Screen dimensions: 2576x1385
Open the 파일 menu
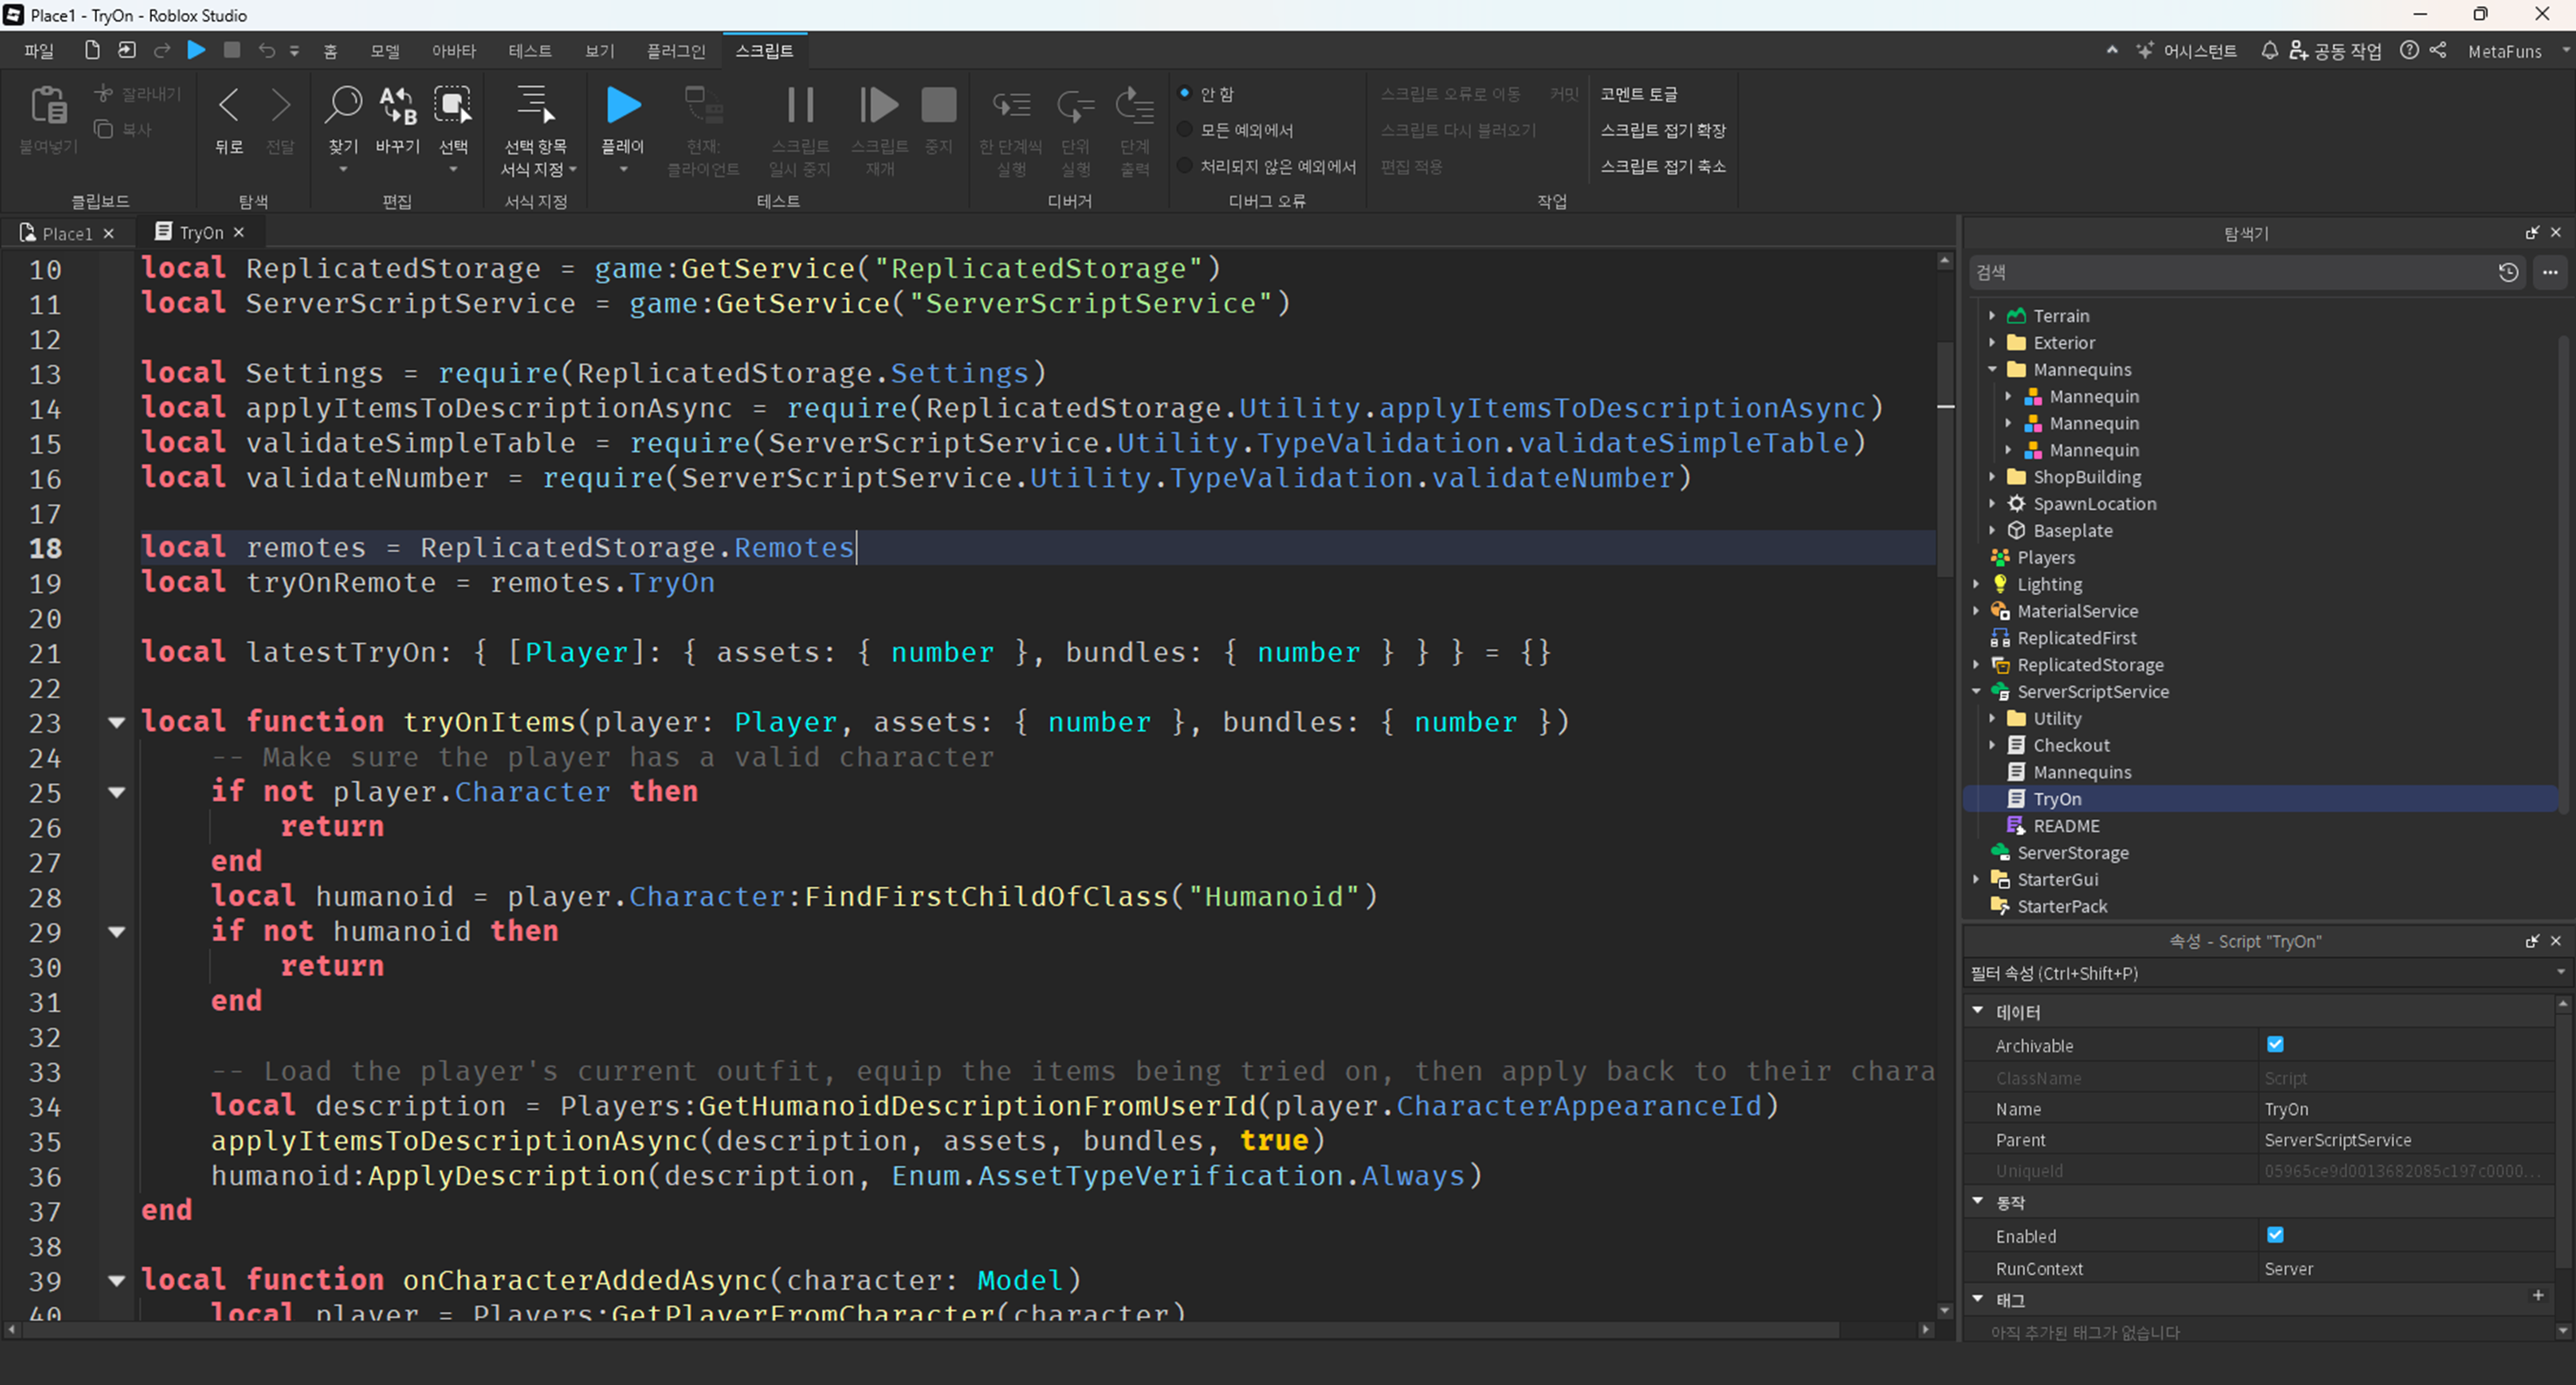39,50
